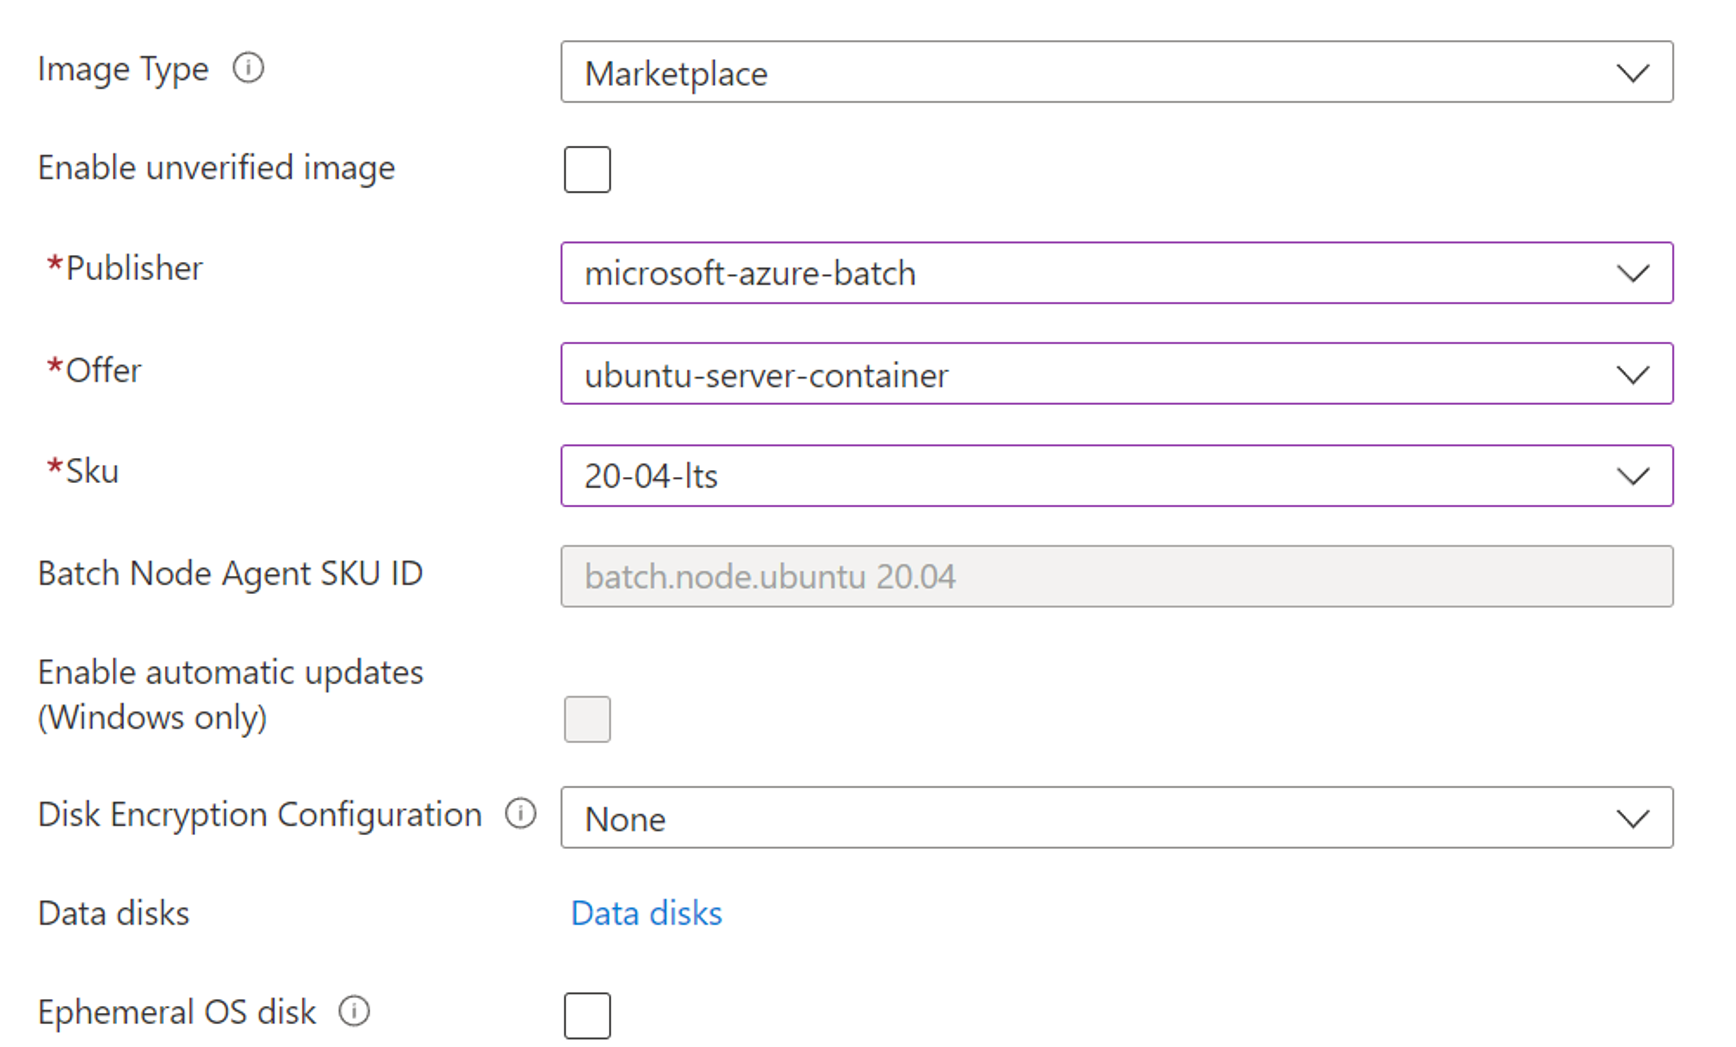The image size is (1736, 1047).
Task: Click the Offer dropdown chevron arrow
Action: (x=1632, y=375)
